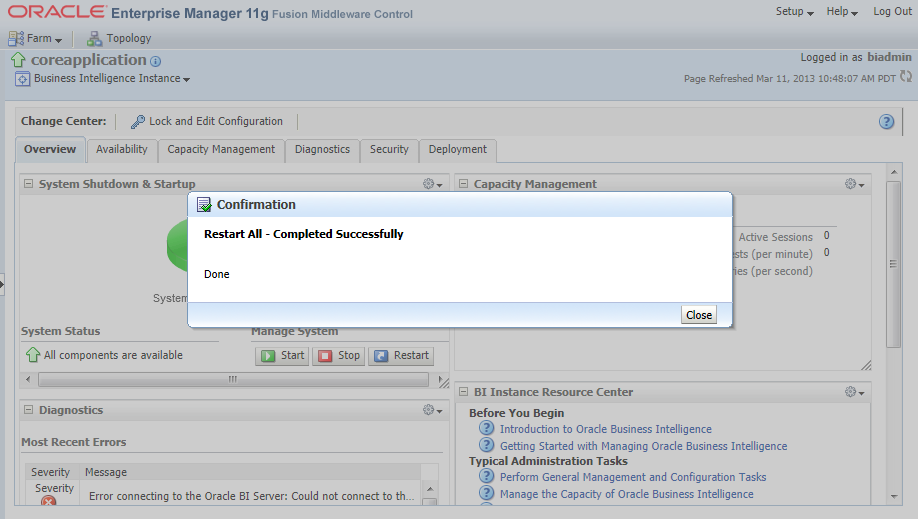
Task: Open Manage the Capacity of Oracle BI link
Action: click(626, 494)
